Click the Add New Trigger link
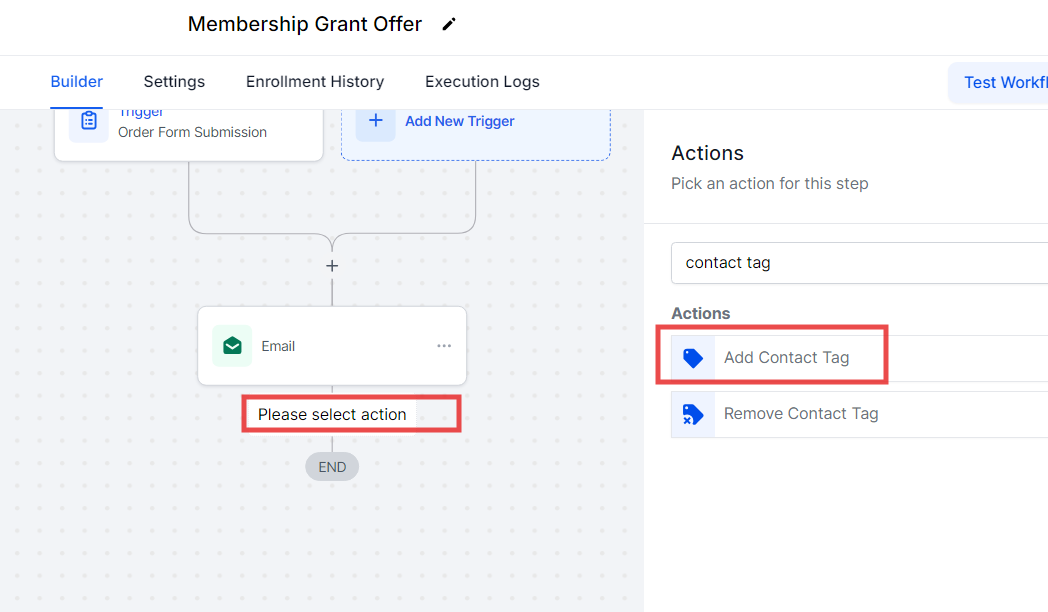Viewport: 1048px width, 612px height. pyautogui.click(x=460, y=121)
